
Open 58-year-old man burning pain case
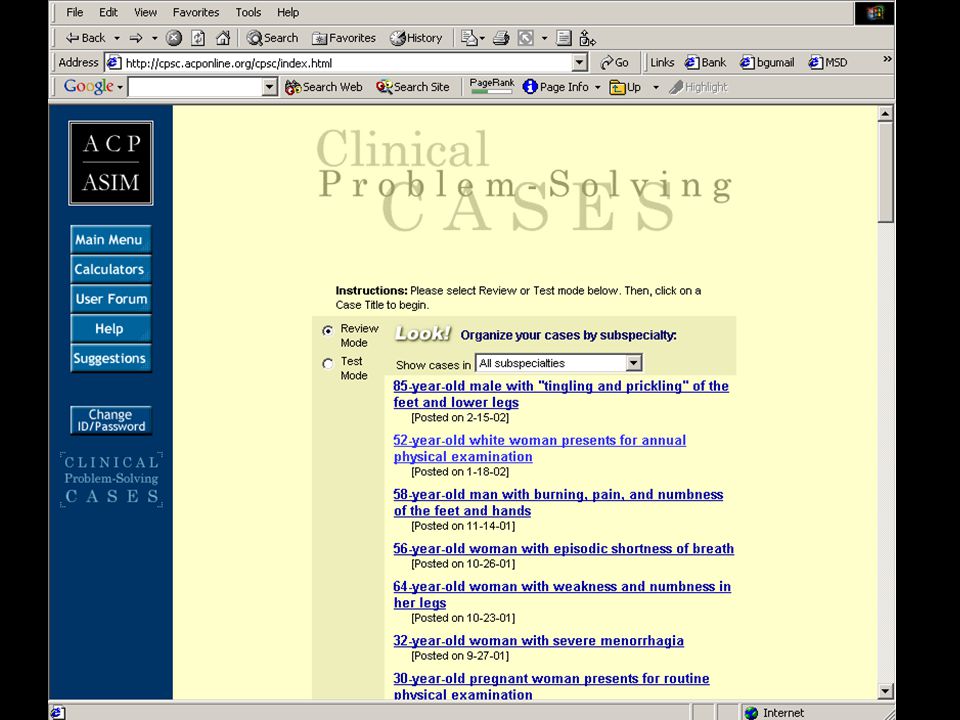pyautogui.click(x=558, y=502)
